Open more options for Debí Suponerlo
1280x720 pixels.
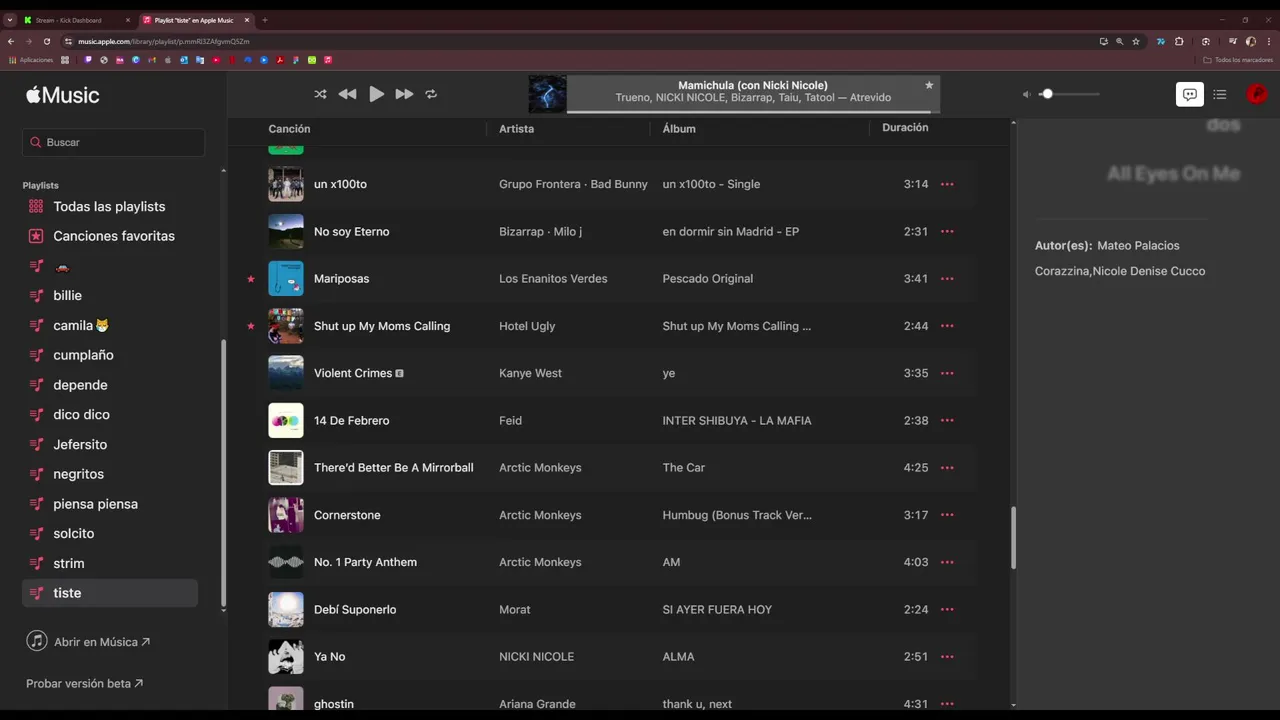click(x=947, y=610)
